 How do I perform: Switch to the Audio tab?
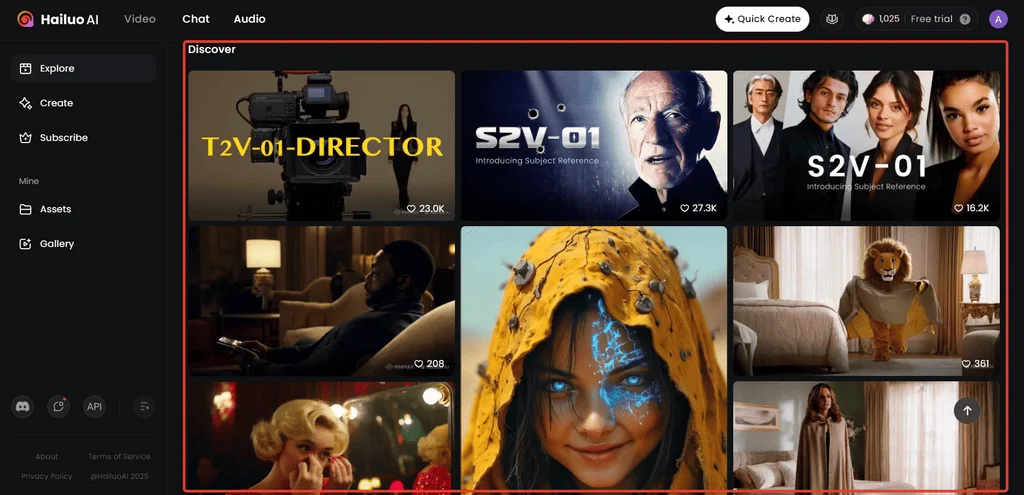(x=249, y=19)
